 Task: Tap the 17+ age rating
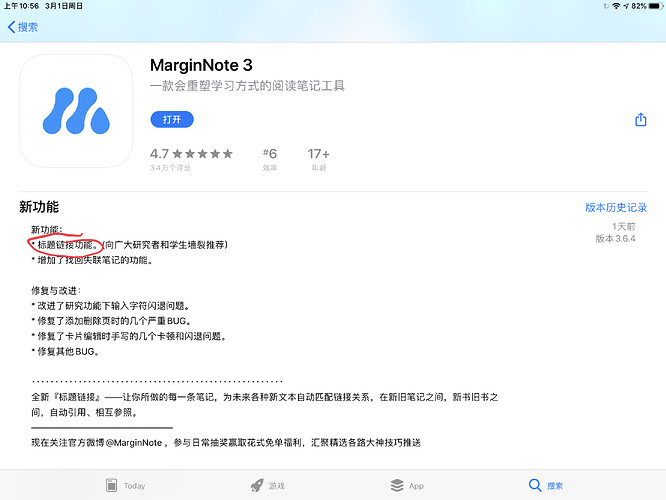coord(319,159)
